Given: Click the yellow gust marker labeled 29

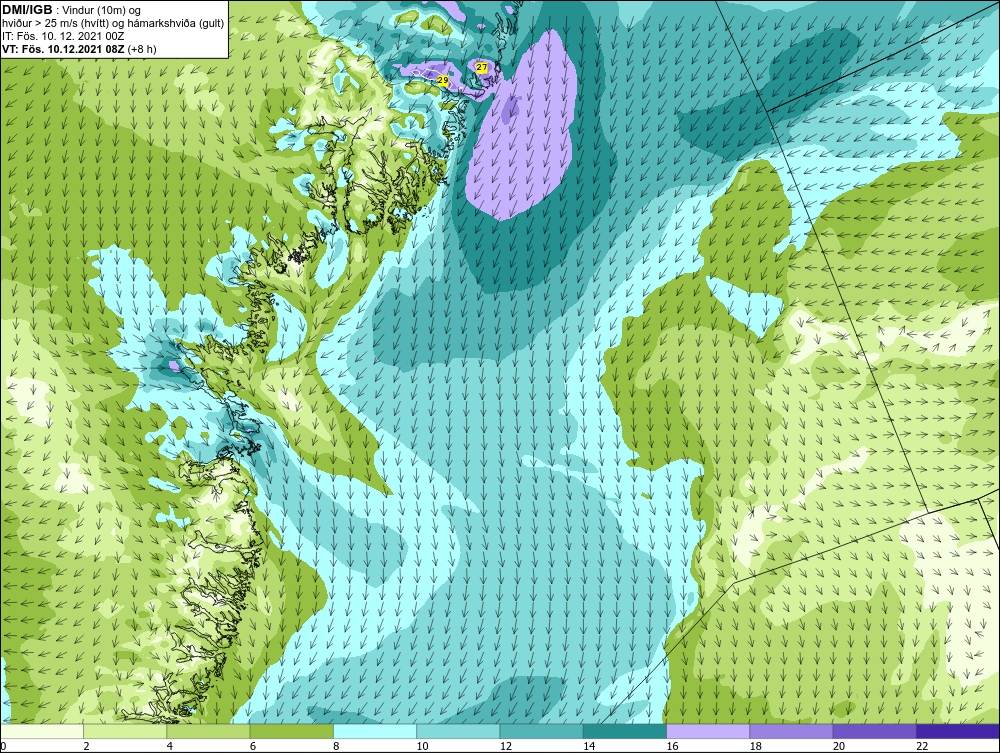Looking at the screenshot, I should [x=443, y=80].
